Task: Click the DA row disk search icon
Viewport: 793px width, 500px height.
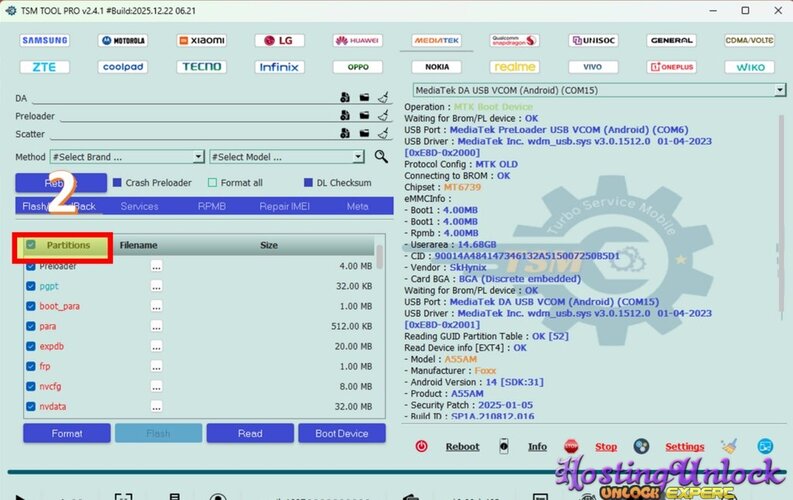Action: [x=345, y=97]
